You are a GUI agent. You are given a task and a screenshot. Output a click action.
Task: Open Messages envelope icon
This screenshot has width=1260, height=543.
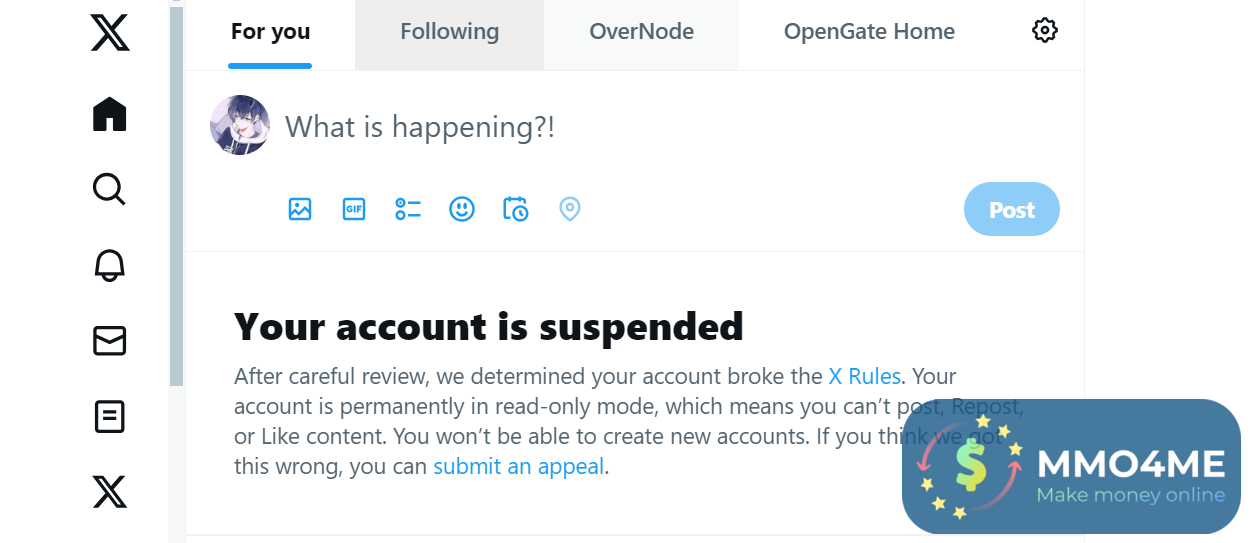[x=109, y=341]
